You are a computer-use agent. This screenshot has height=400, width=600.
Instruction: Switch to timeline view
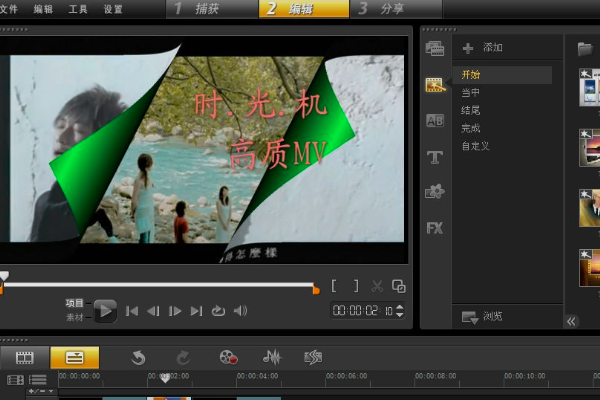tap(75, 358)
